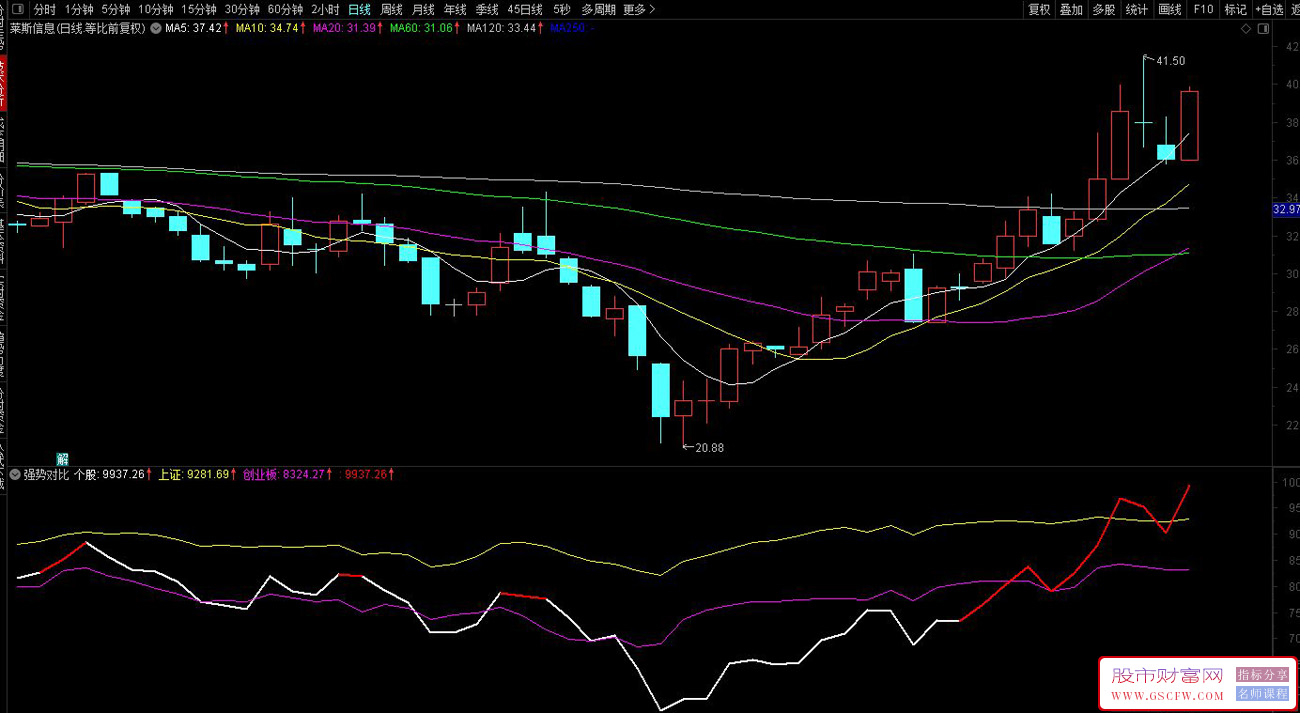Select the 45日线 period tab
This screenshot has height=713, width=1300.
tap(525, 9)
